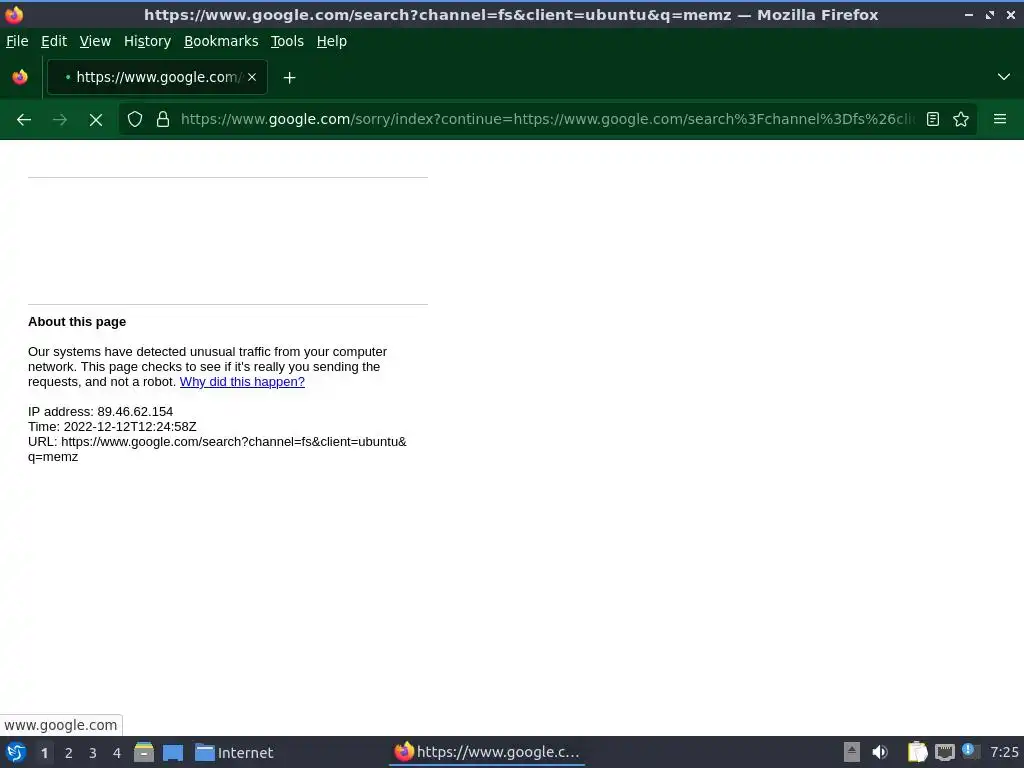Open the Help menu

[x=332, y=41]
